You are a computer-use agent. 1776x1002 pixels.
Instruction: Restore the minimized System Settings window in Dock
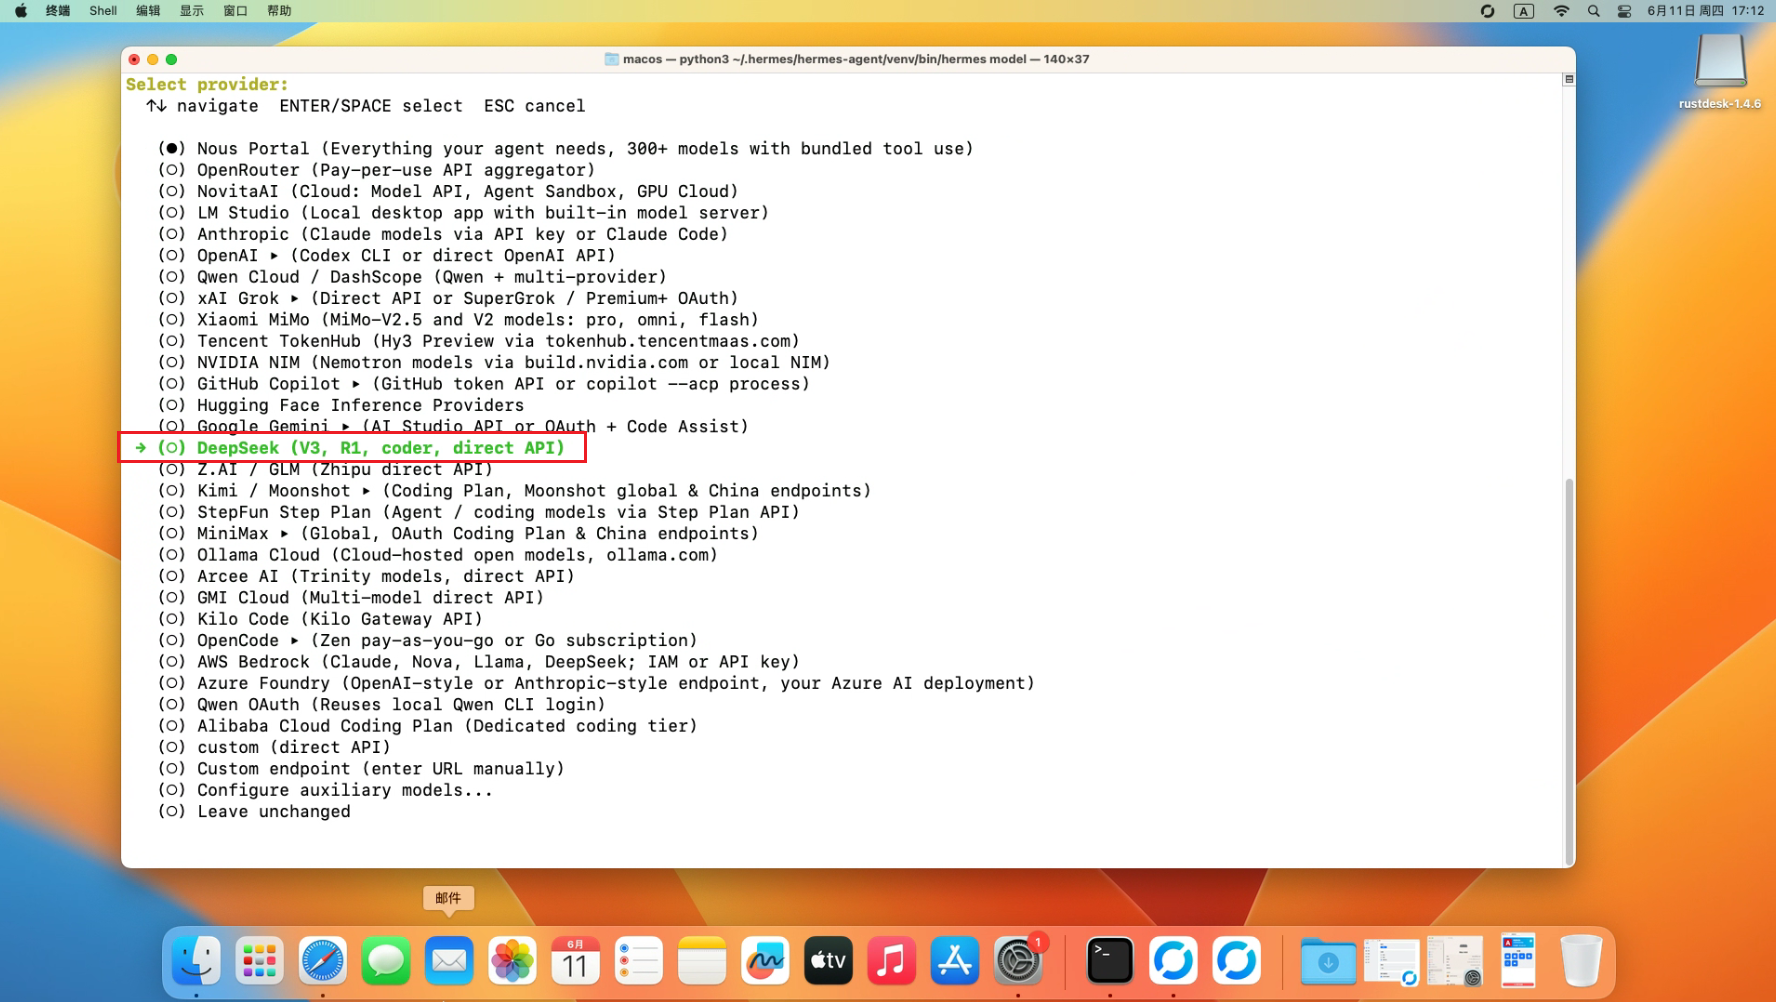(x=1455, y=961)
